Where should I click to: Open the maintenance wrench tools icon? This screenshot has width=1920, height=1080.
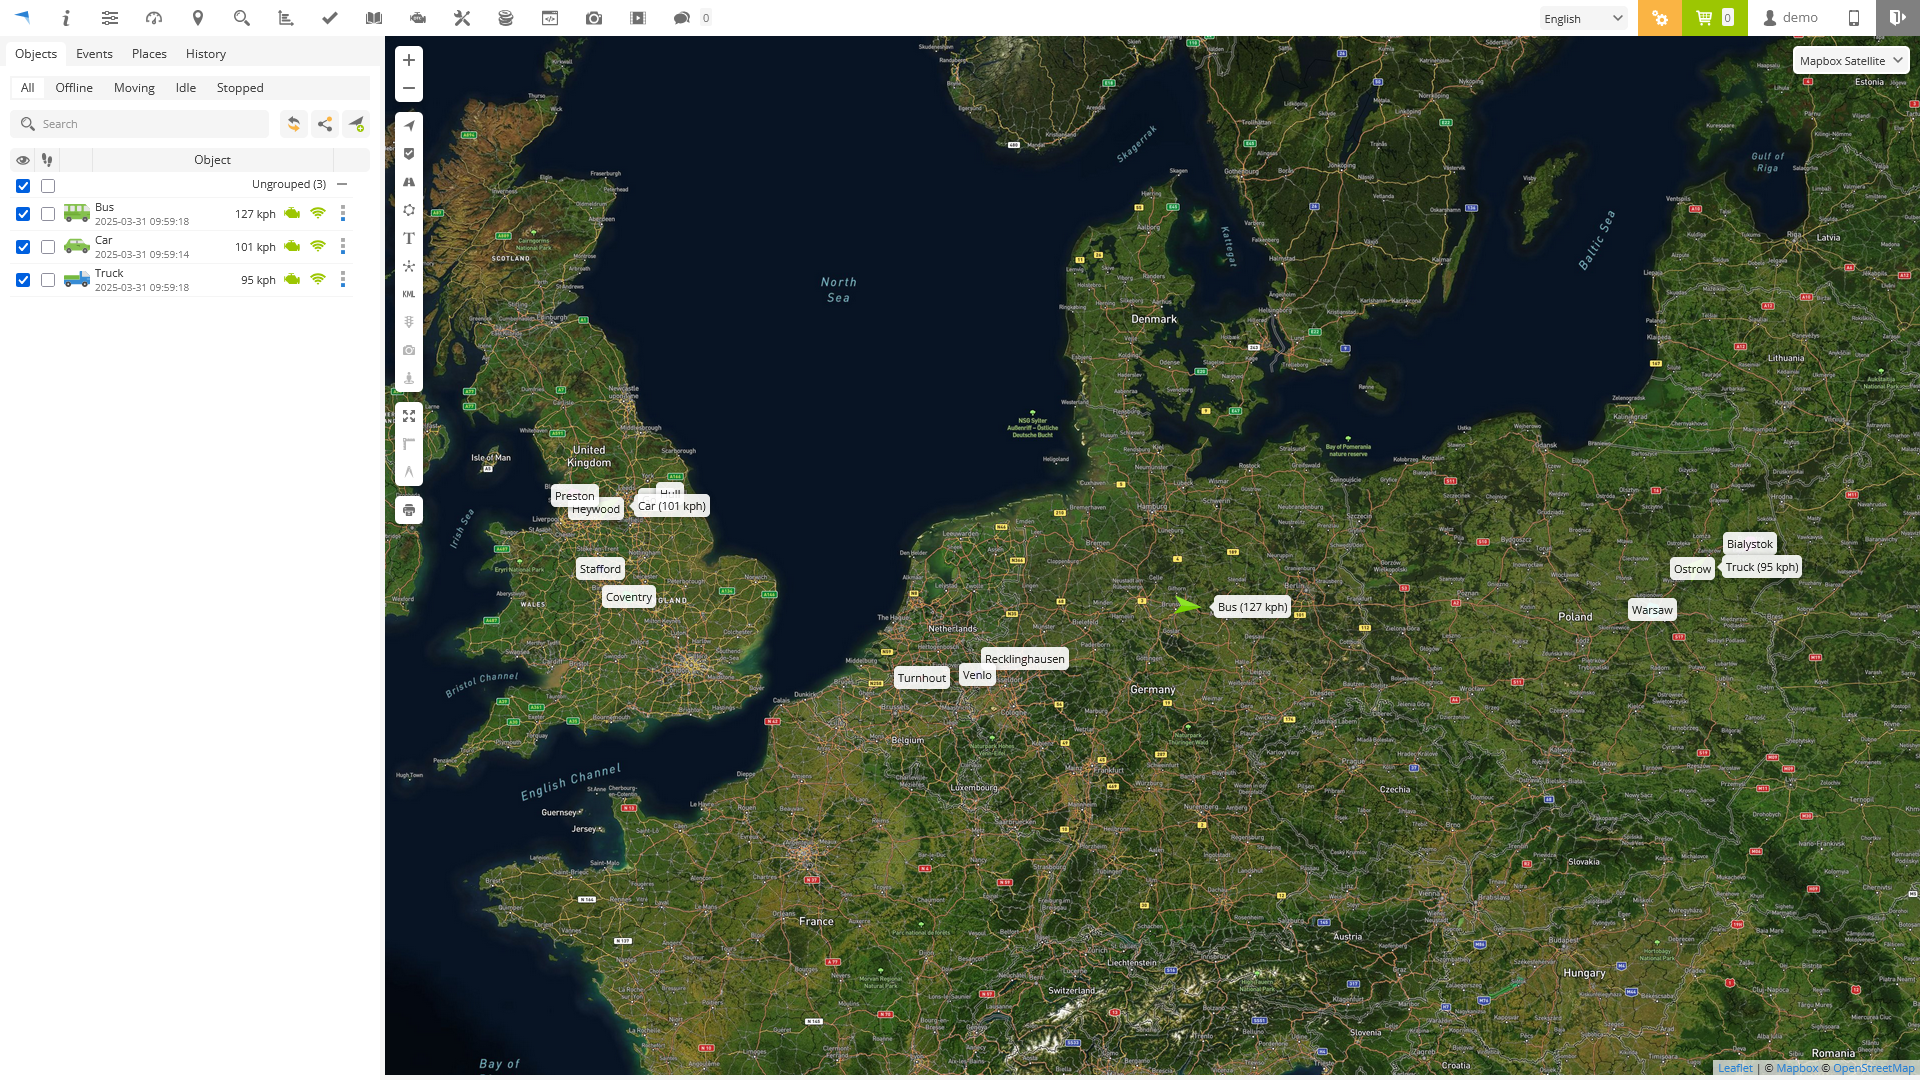click(462, 18)
